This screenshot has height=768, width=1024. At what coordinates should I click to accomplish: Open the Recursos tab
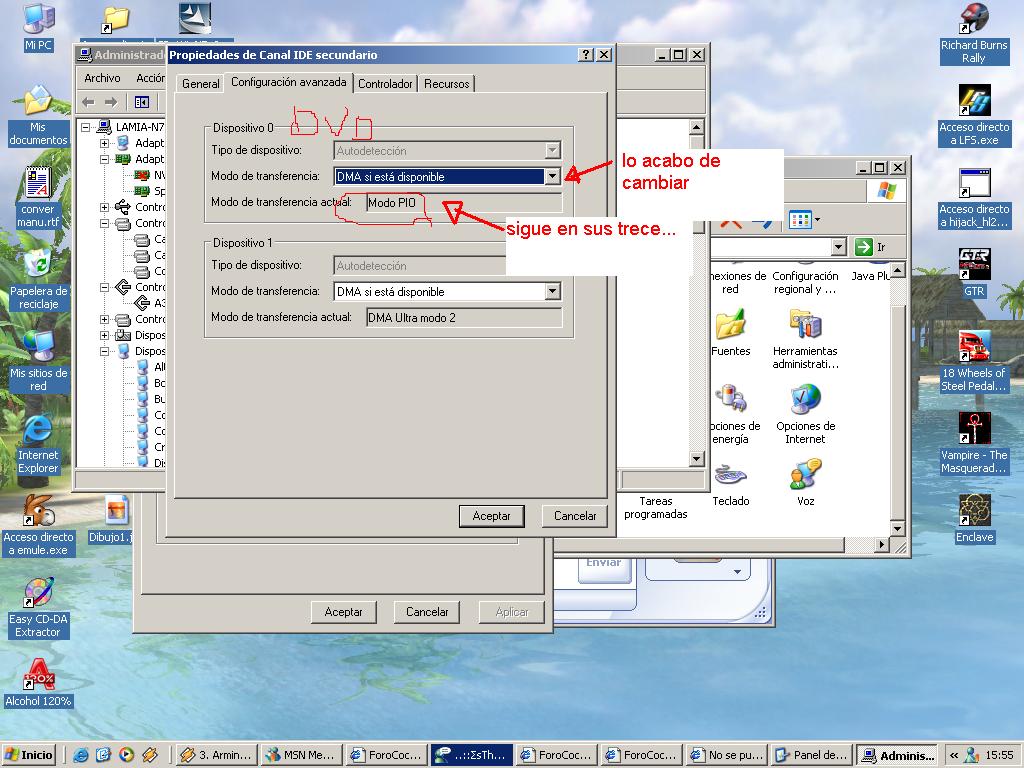(446, 84)
